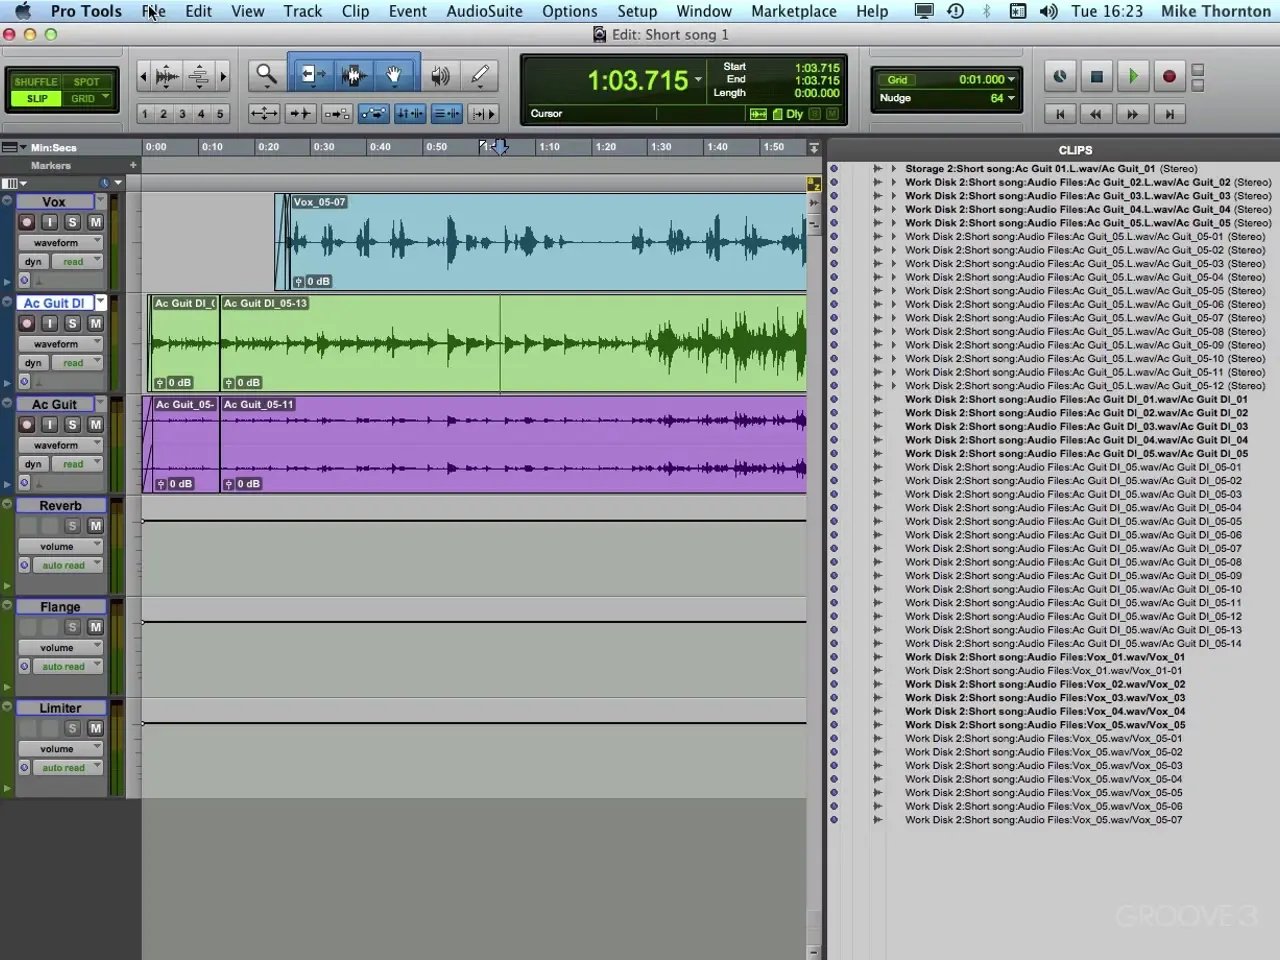Expand Ac Guit_02 stereo clip in list
Viewport: 1280px width, 960px height.
click(x=893, y=182)
